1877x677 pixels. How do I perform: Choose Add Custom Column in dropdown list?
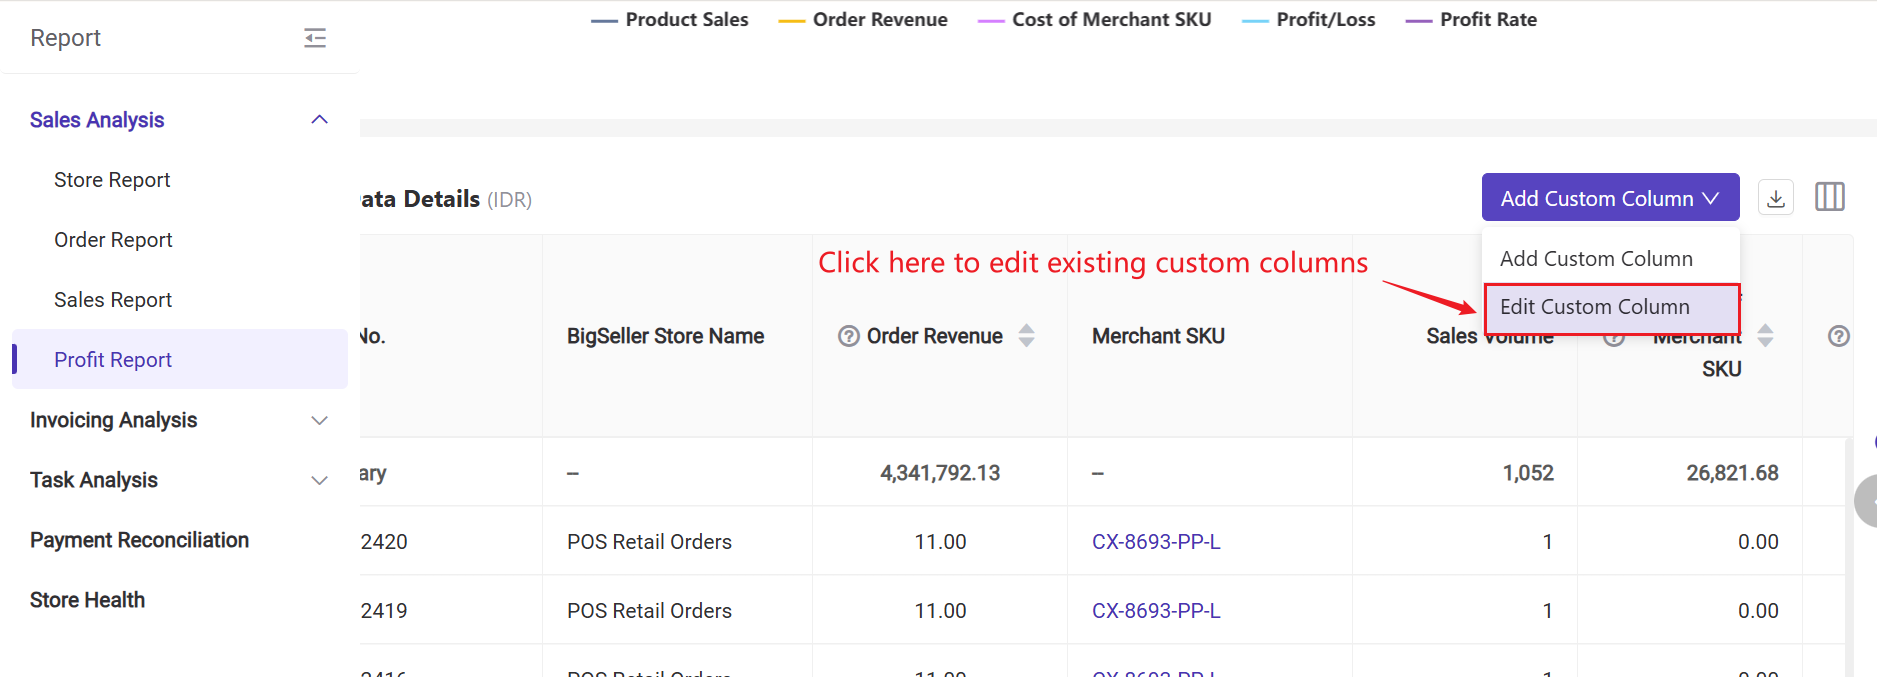coord(1596,259)
